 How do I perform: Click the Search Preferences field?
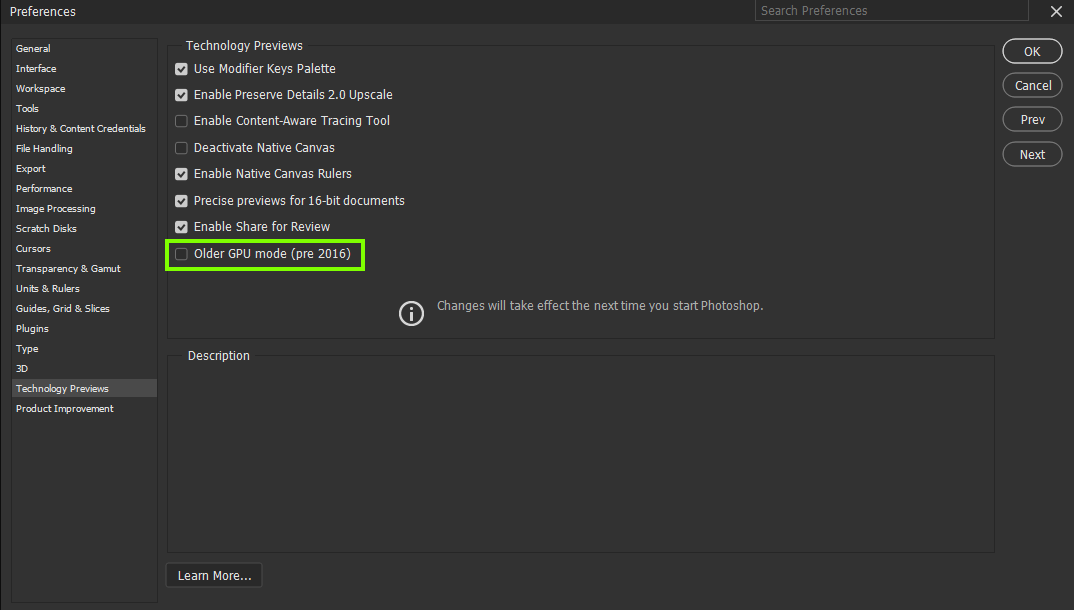891,10
